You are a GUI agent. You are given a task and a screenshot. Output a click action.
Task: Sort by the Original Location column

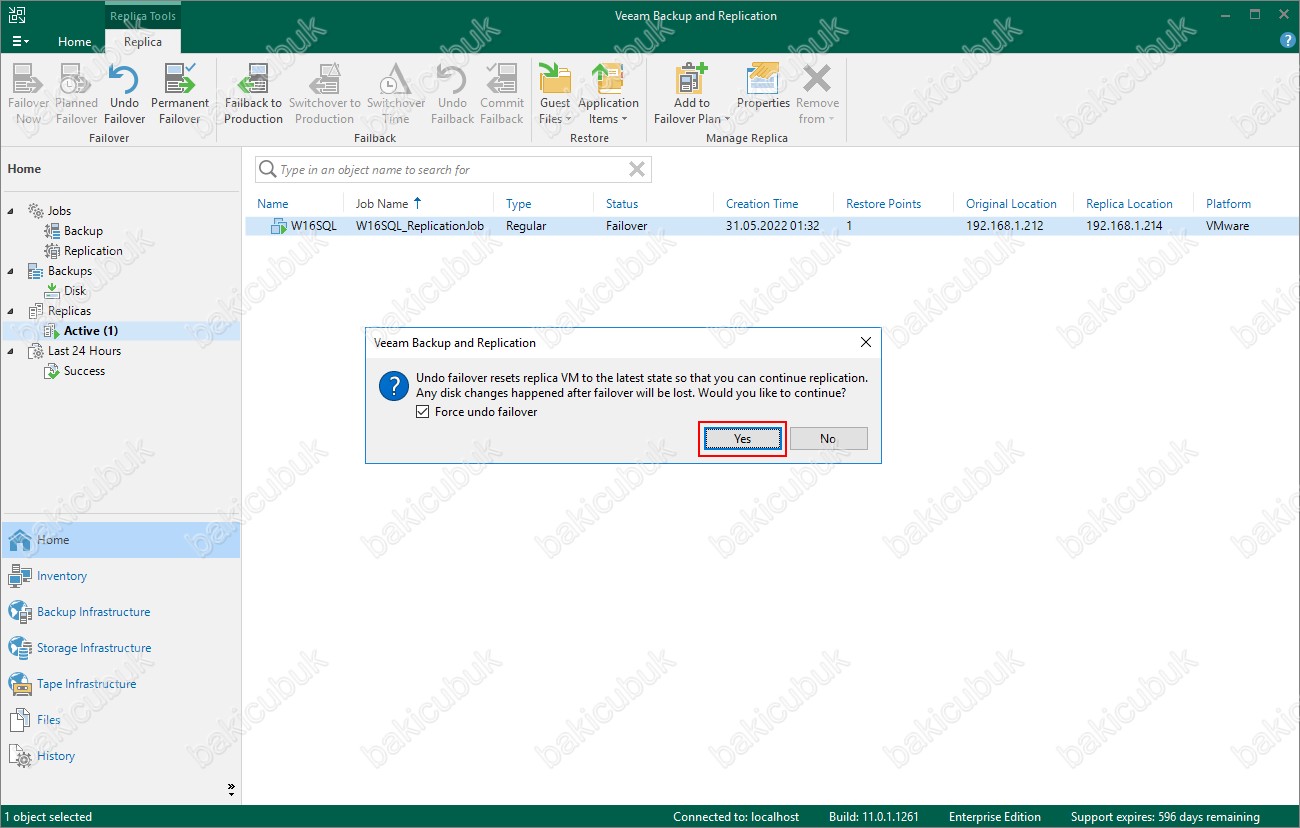(1011, 204)
